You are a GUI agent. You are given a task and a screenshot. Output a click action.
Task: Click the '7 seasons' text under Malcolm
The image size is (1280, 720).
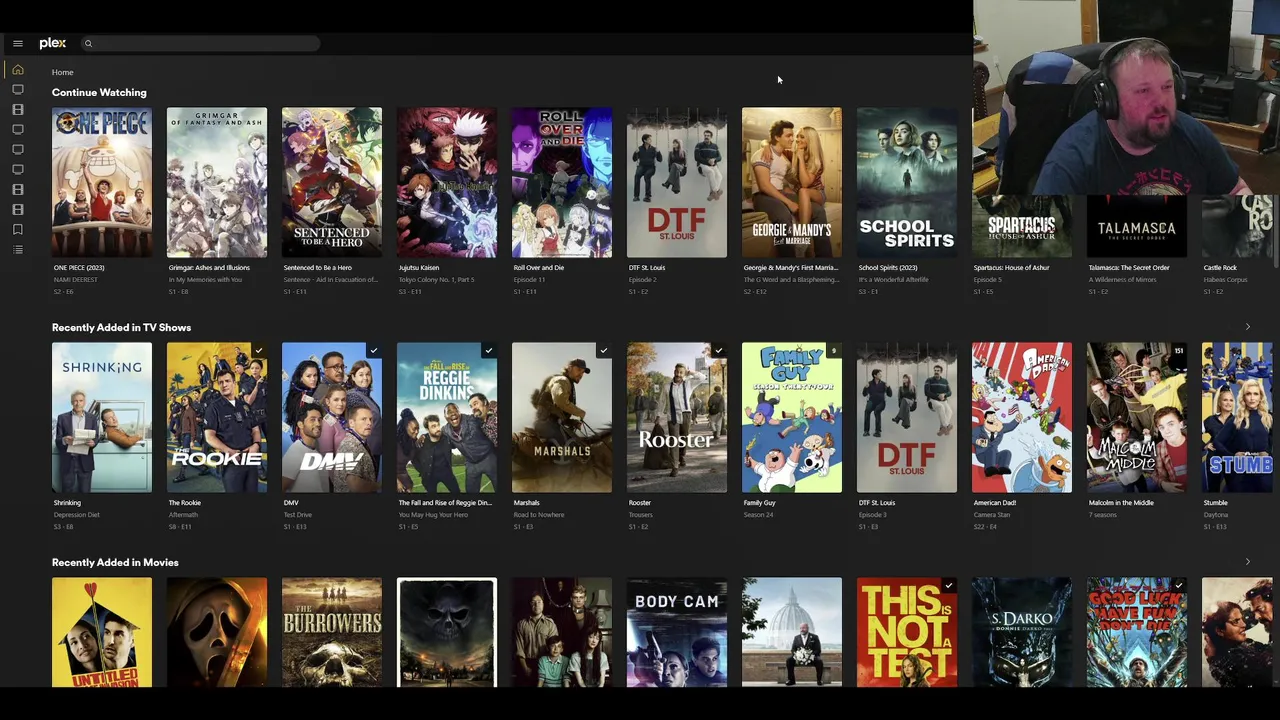point(1103,515)
